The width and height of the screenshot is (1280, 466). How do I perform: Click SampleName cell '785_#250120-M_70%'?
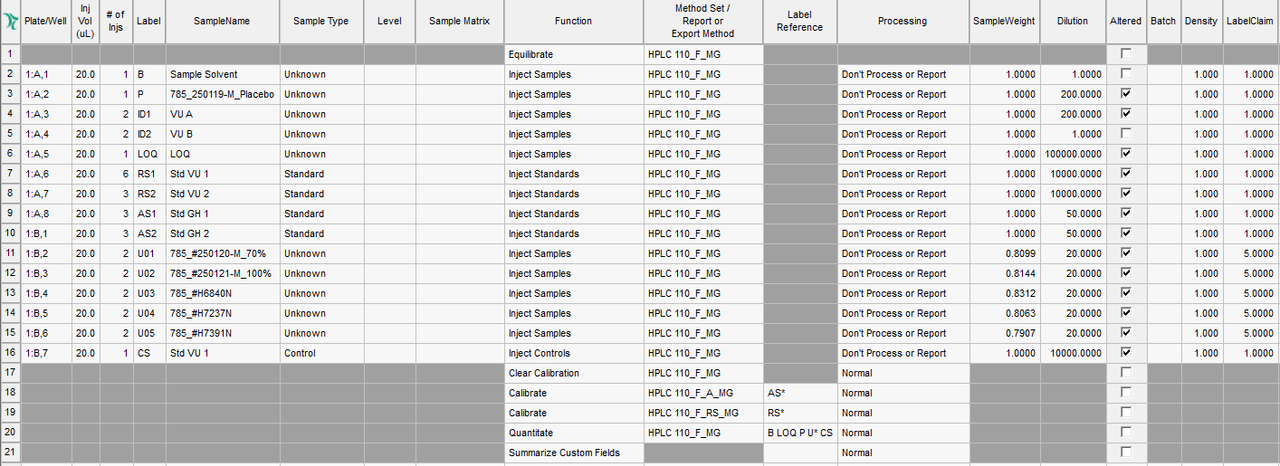tap(223, 254)
